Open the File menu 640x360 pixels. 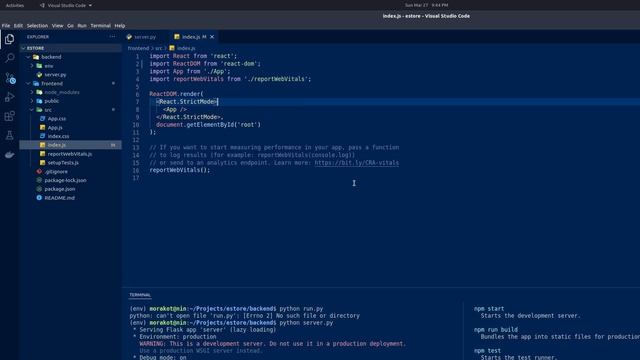(x=6, y=25)
